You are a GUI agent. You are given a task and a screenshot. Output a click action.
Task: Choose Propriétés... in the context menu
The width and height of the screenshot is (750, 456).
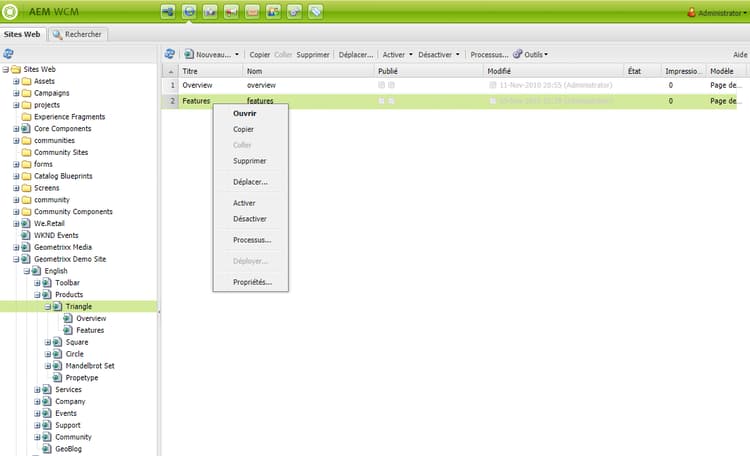coord(251,282)
